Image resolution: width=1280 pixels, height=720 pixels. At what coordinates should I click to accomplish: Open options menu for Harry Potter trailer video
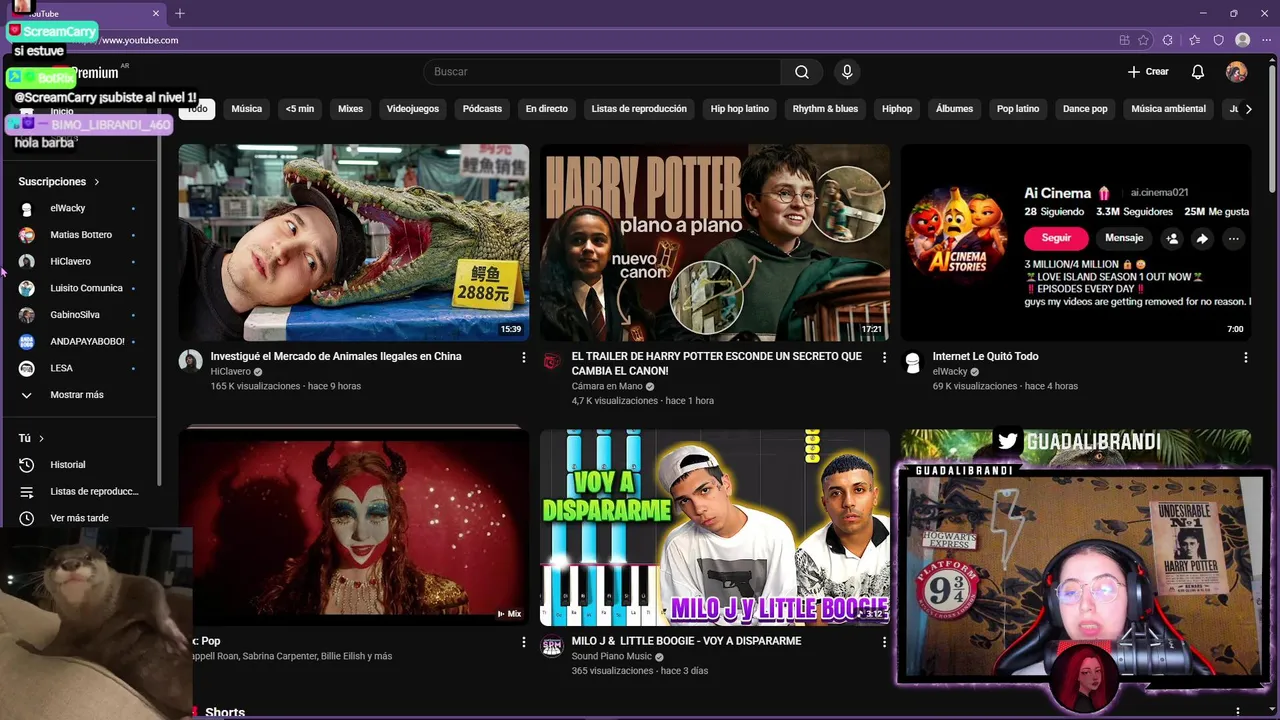pyautogui.click(x=884, y=357)
